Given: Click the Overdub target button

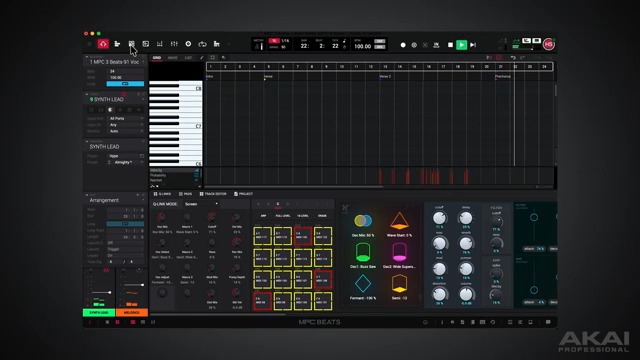Looking at the screenshot, I should [414, 45].
